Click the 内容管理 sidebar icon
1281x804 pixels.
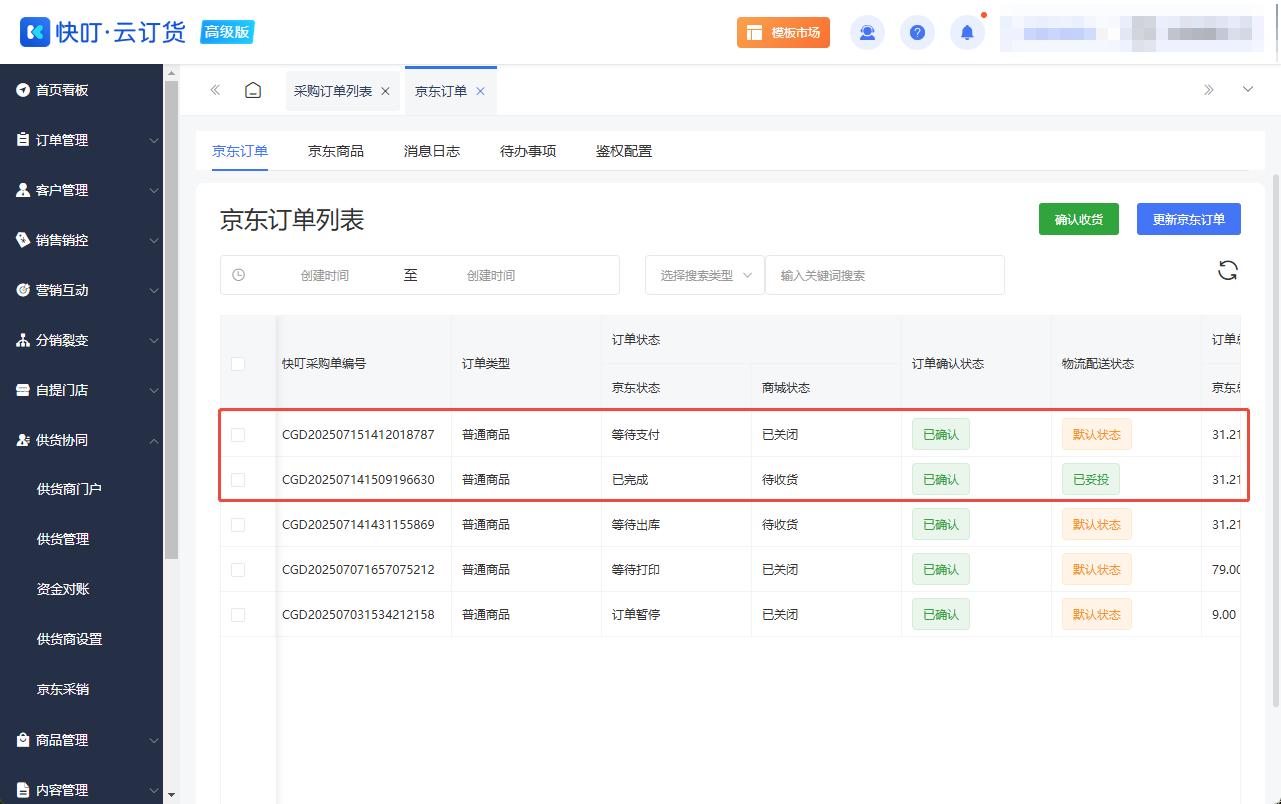tap(22, 790)
